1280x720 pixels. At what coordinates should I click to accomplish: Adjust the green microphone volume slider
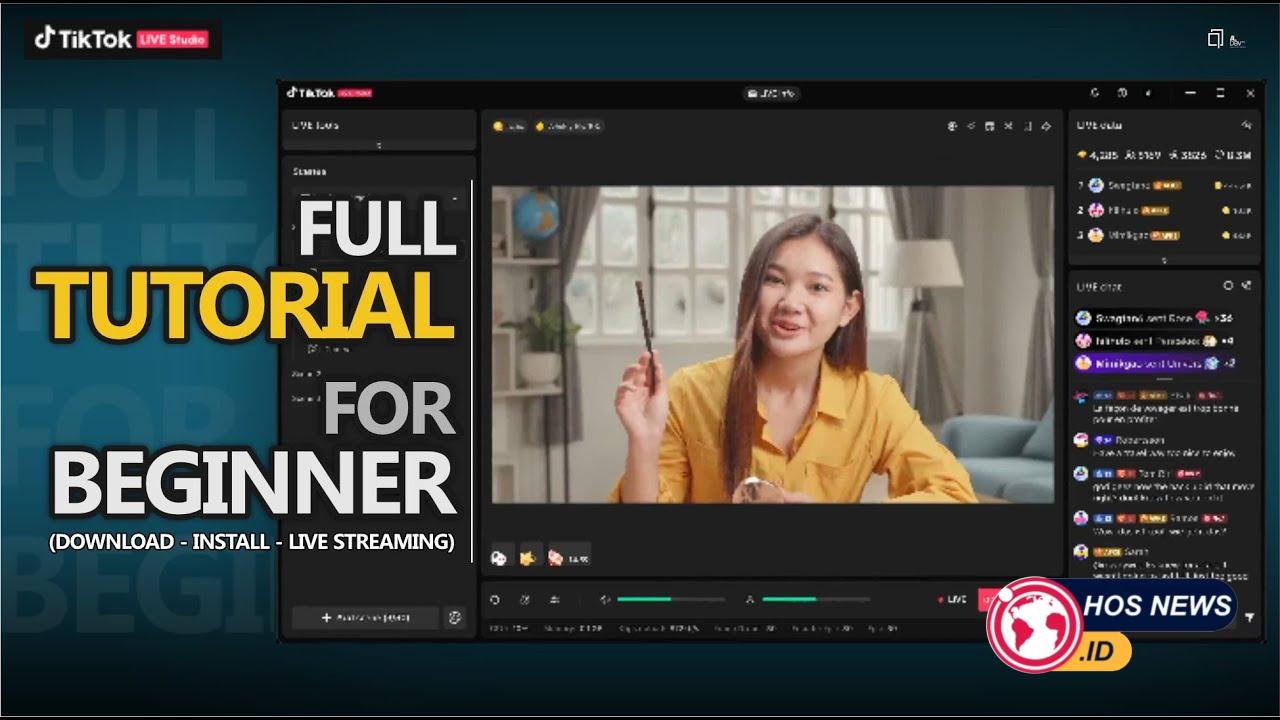(816, 600)
